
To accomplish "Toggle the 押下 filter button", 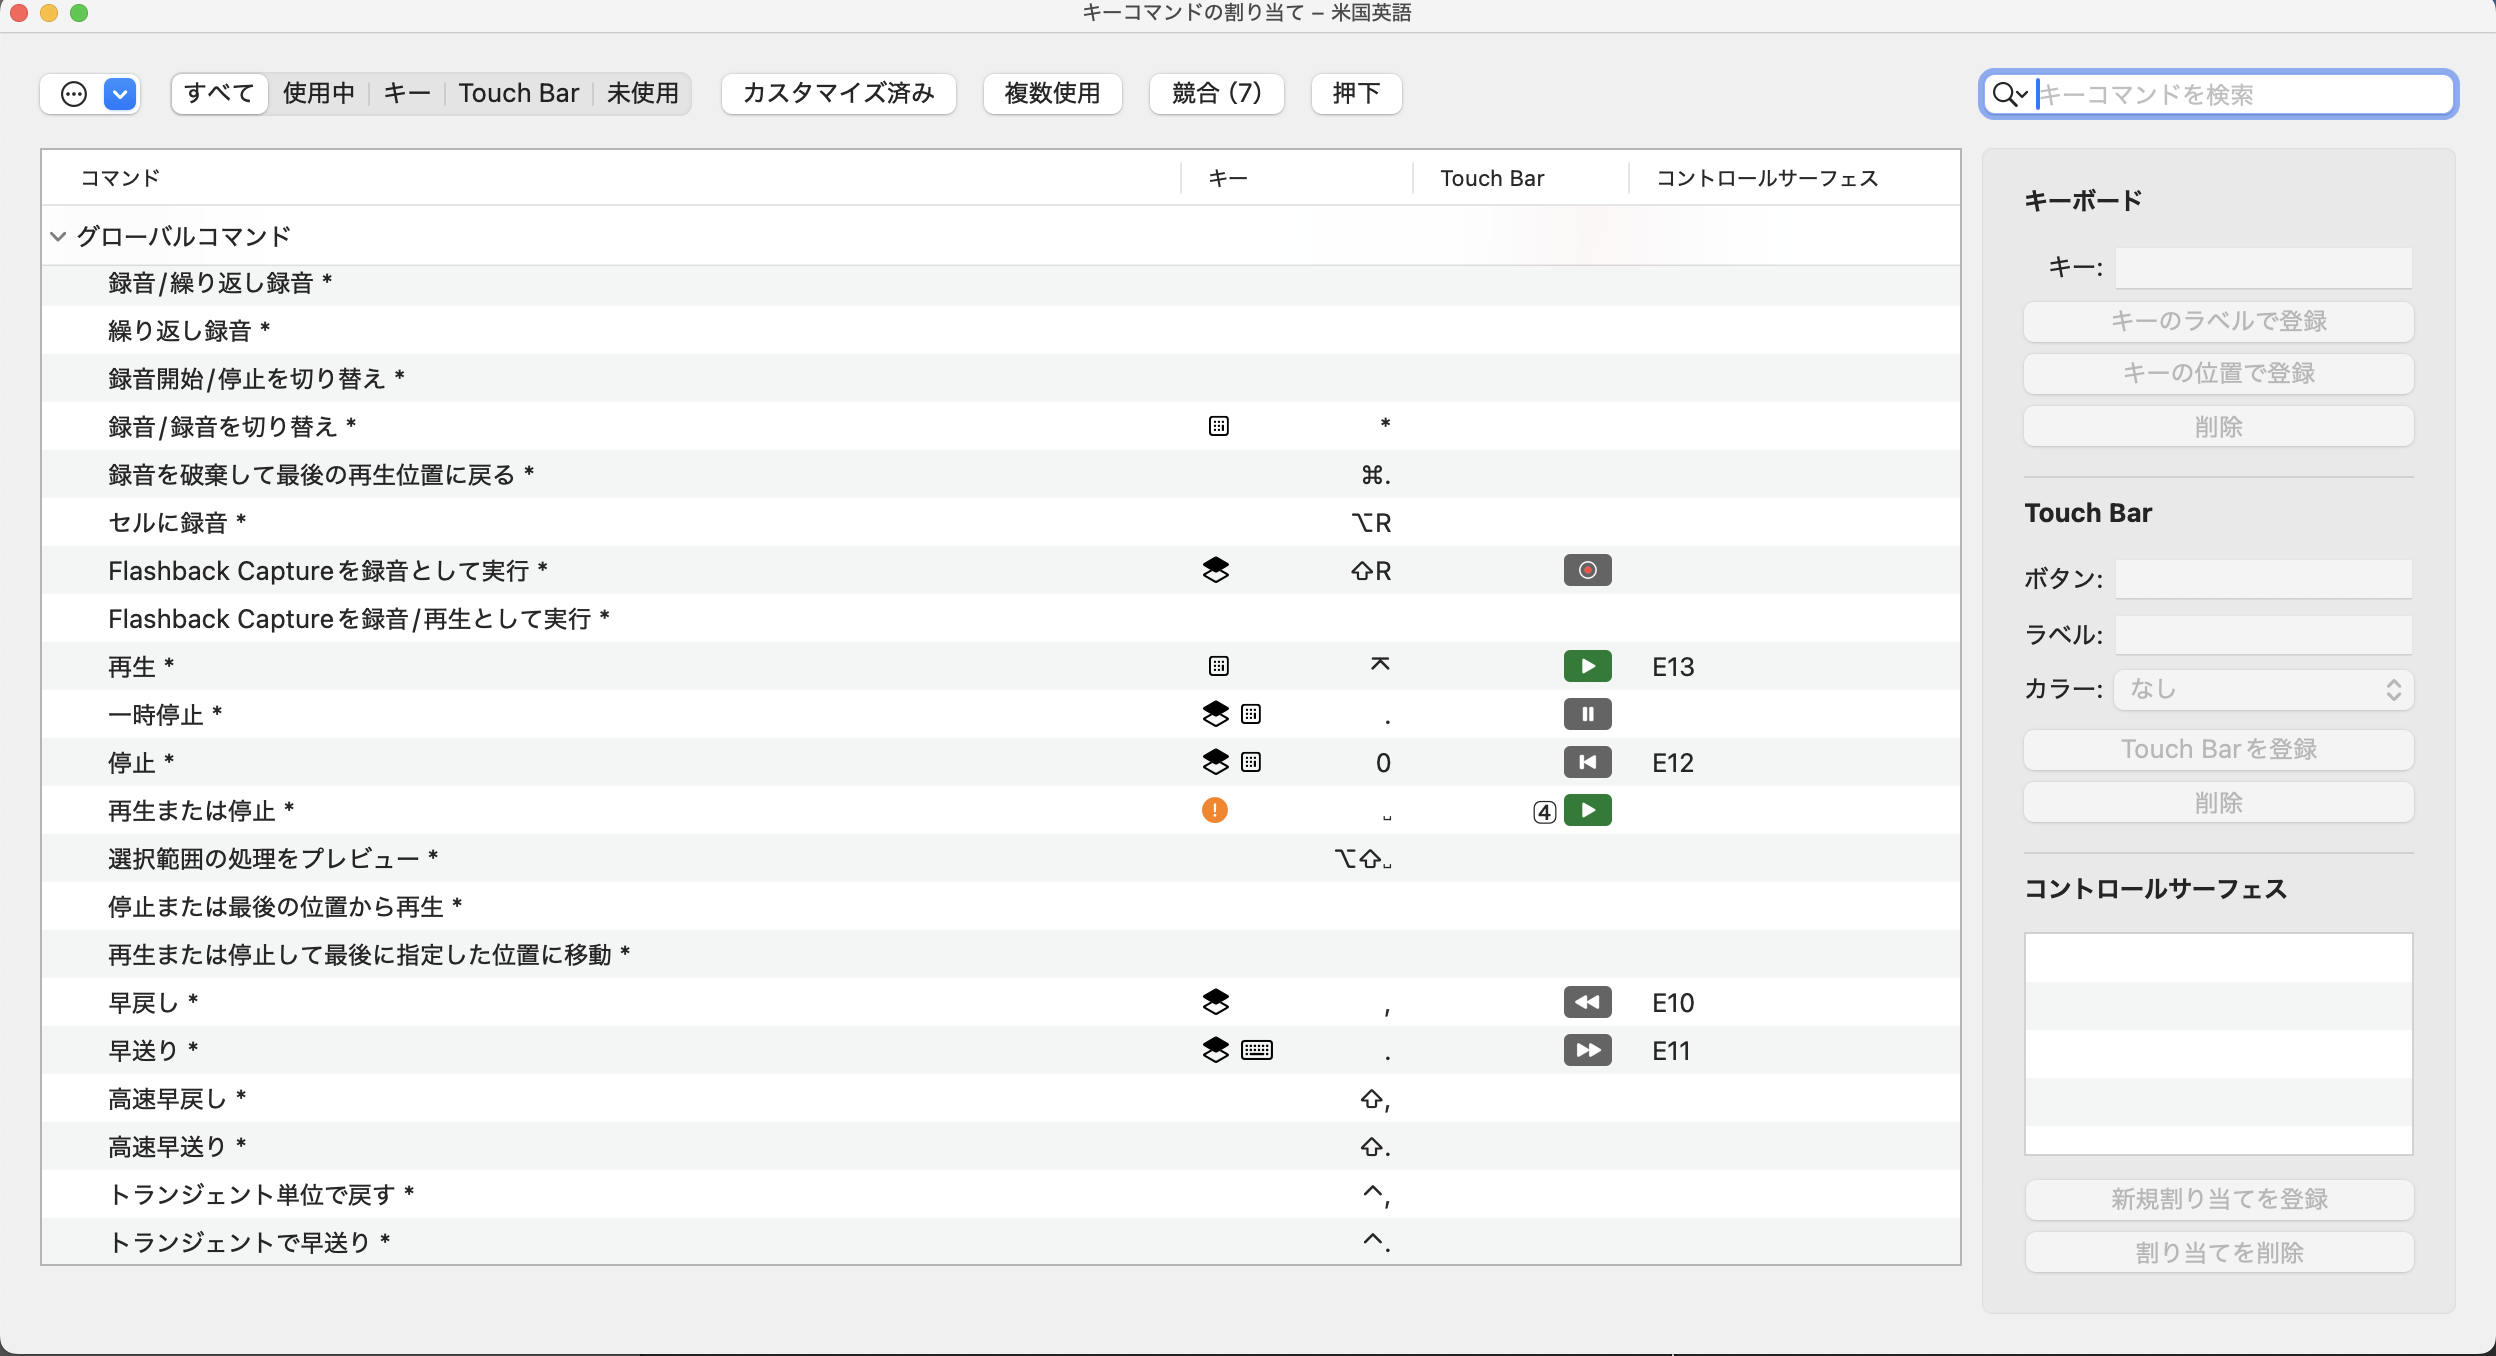I will coord(1356,94).
